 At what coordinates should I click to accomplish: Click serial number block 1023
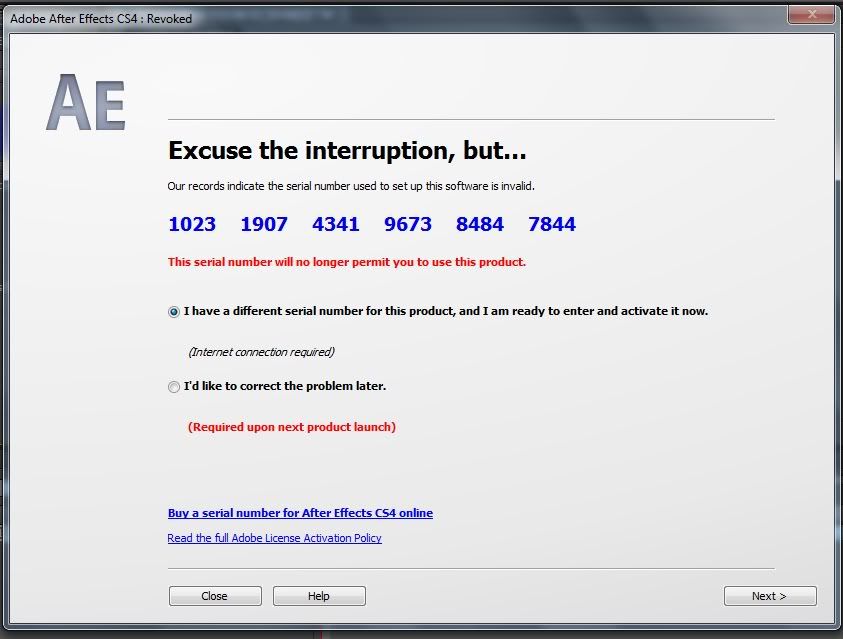pyautogui.click(x=192, y=224)
